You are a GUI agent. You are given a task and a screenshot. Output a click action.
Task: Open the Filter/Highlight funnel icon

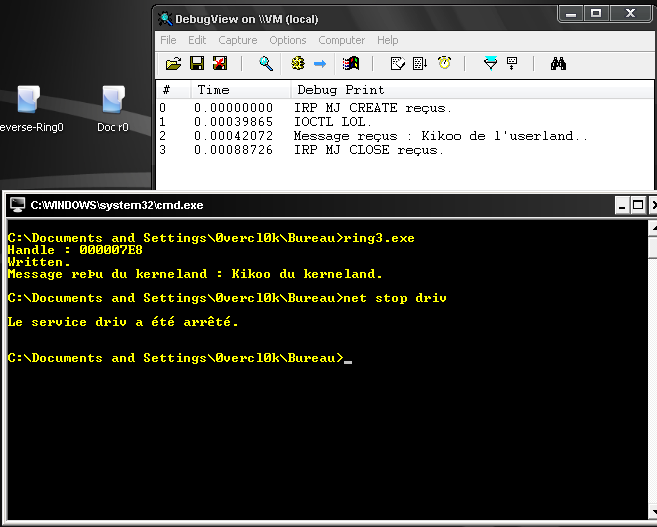click(490, 63)
